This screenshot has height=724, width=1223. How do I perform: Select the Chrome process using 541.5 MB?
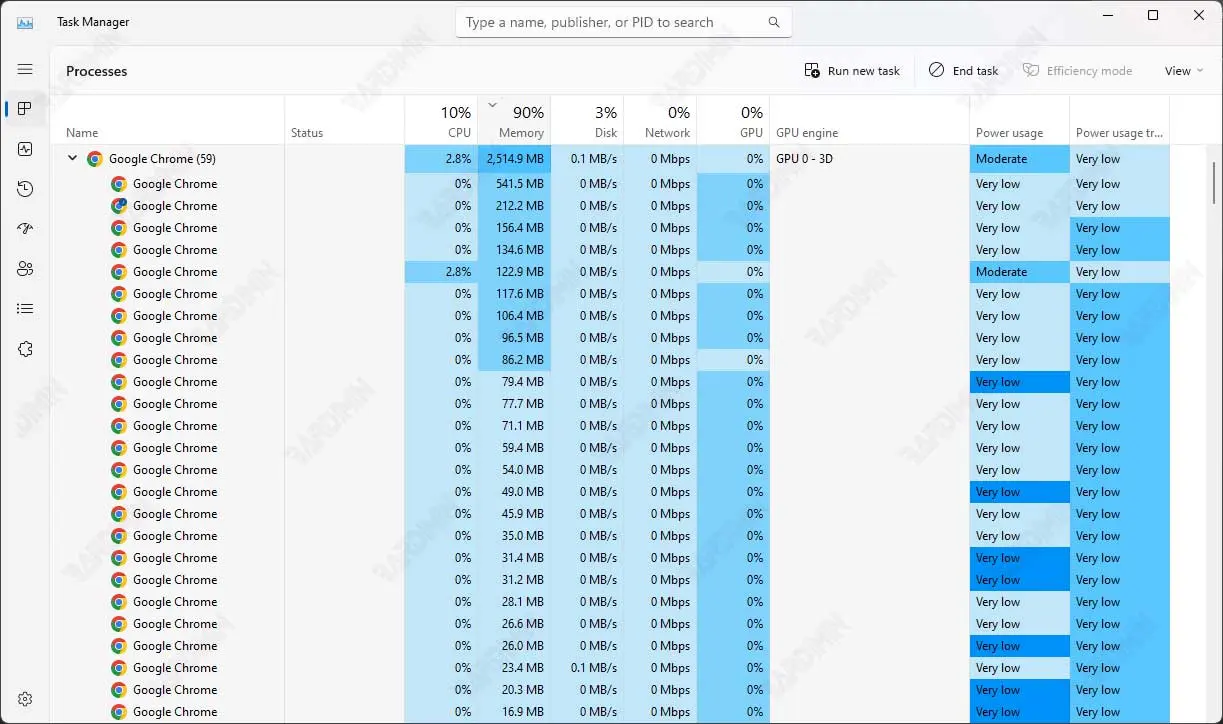click(x=175, y=184)
